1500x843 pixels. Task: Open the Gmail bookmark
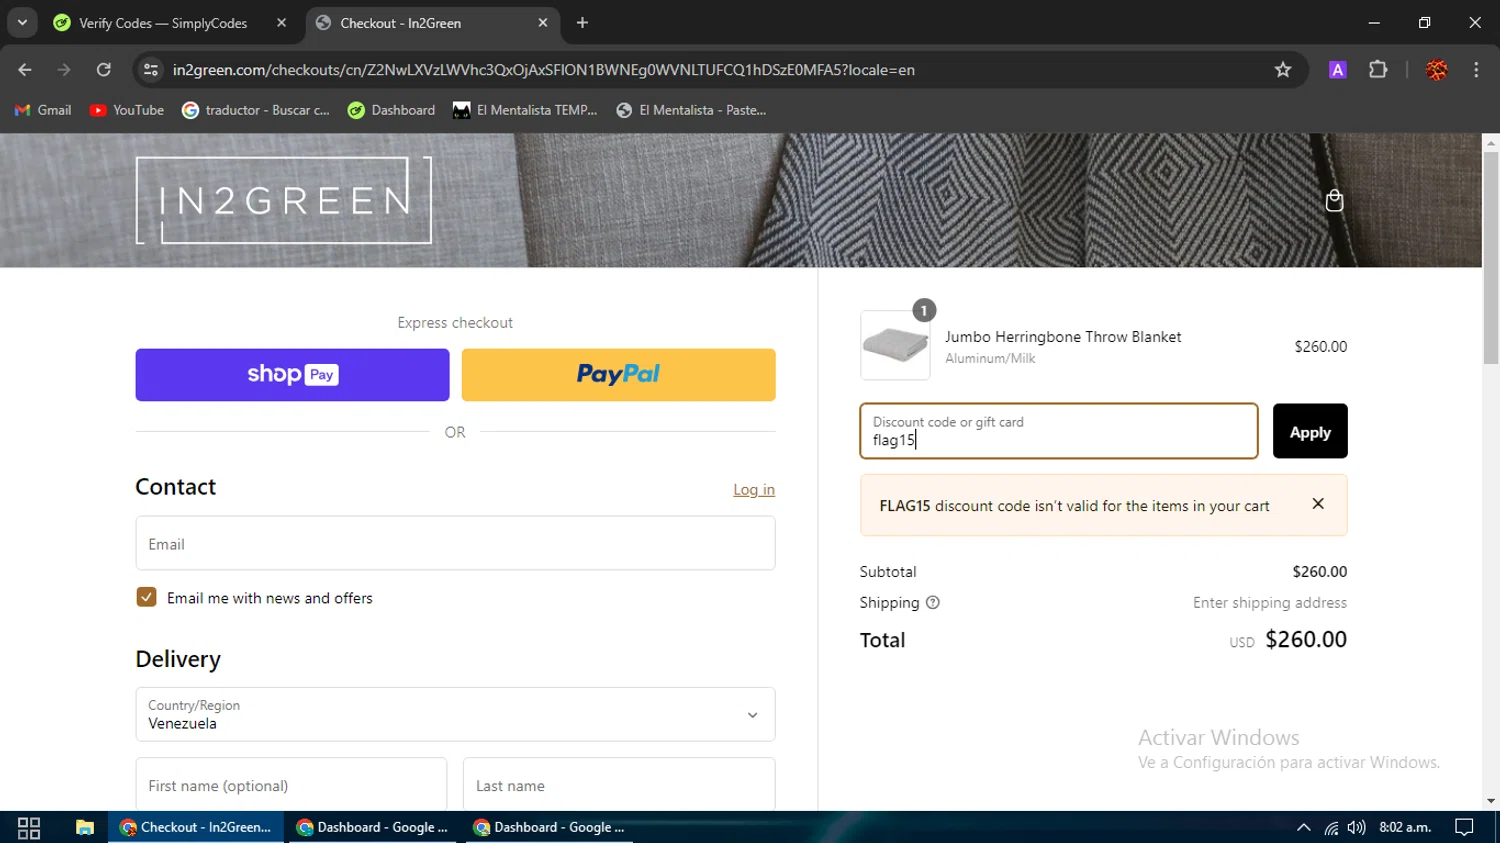[43, 110]
